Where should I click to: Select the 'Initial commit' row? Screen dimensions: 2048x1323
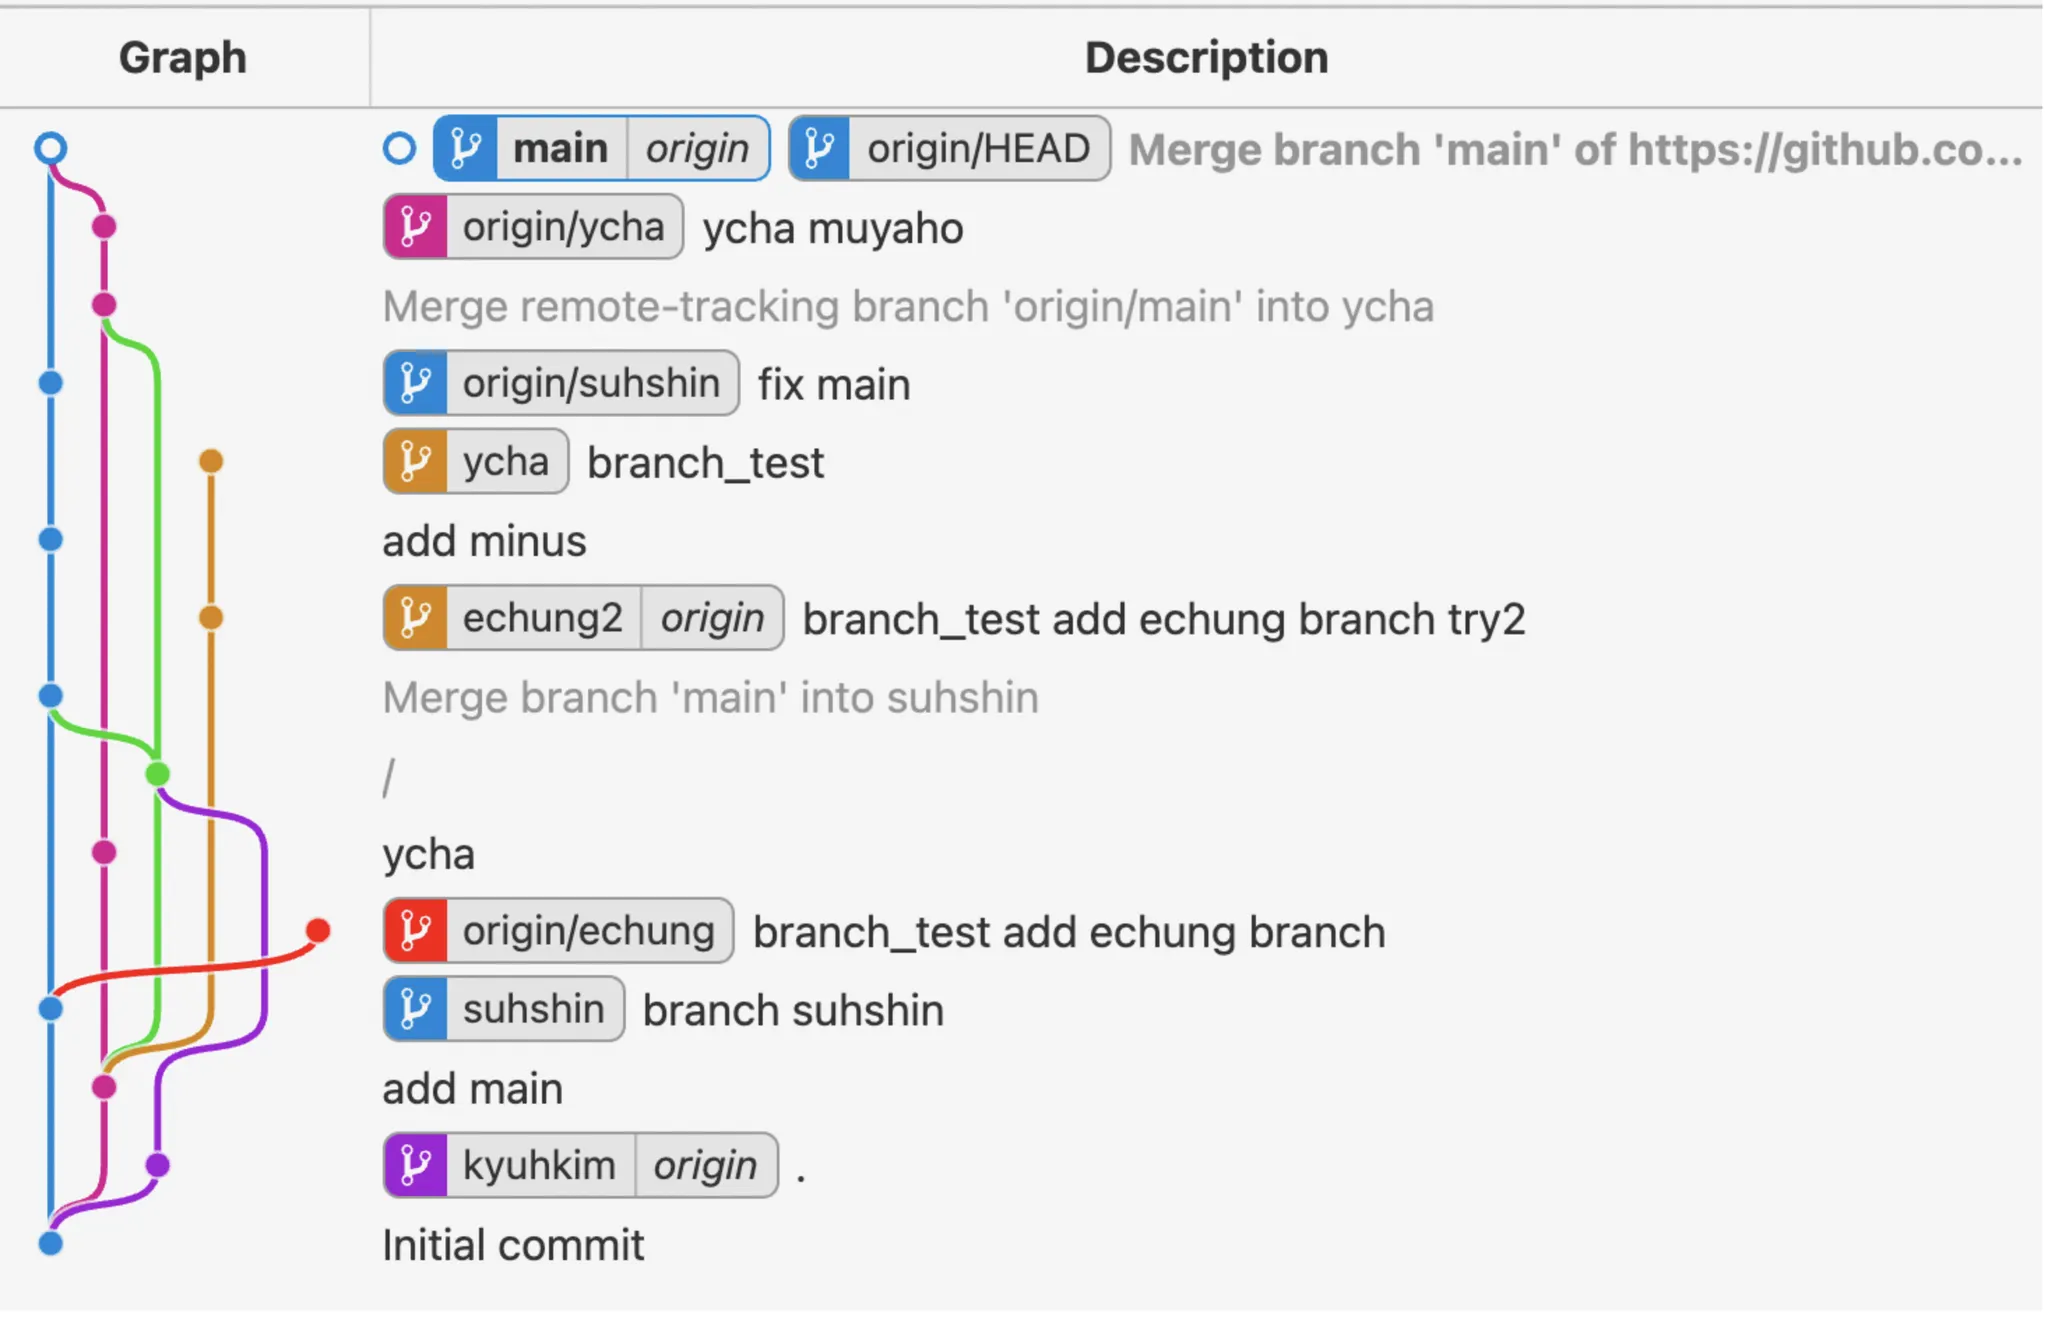513,1245
